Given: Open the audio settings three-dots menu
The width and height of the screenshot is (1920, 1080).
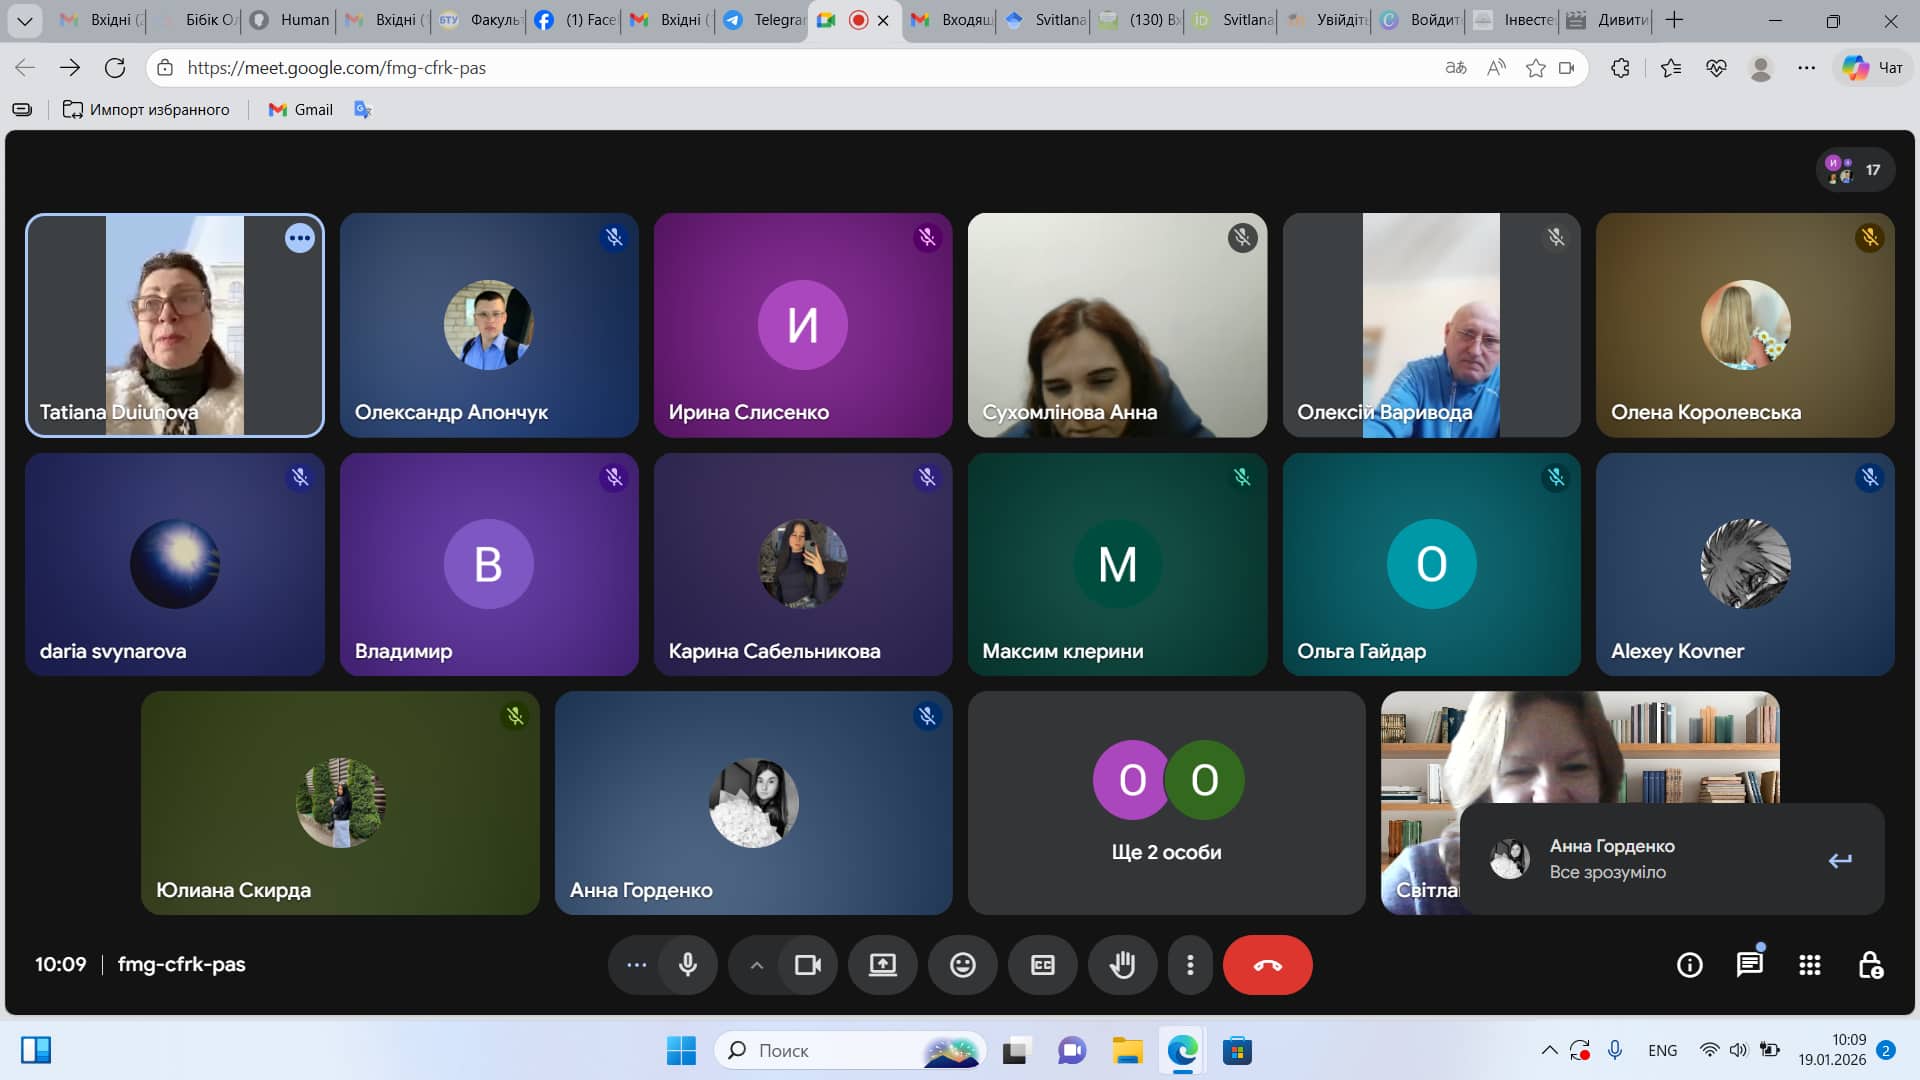Looking at the screenshot, I should click(636, 965).
